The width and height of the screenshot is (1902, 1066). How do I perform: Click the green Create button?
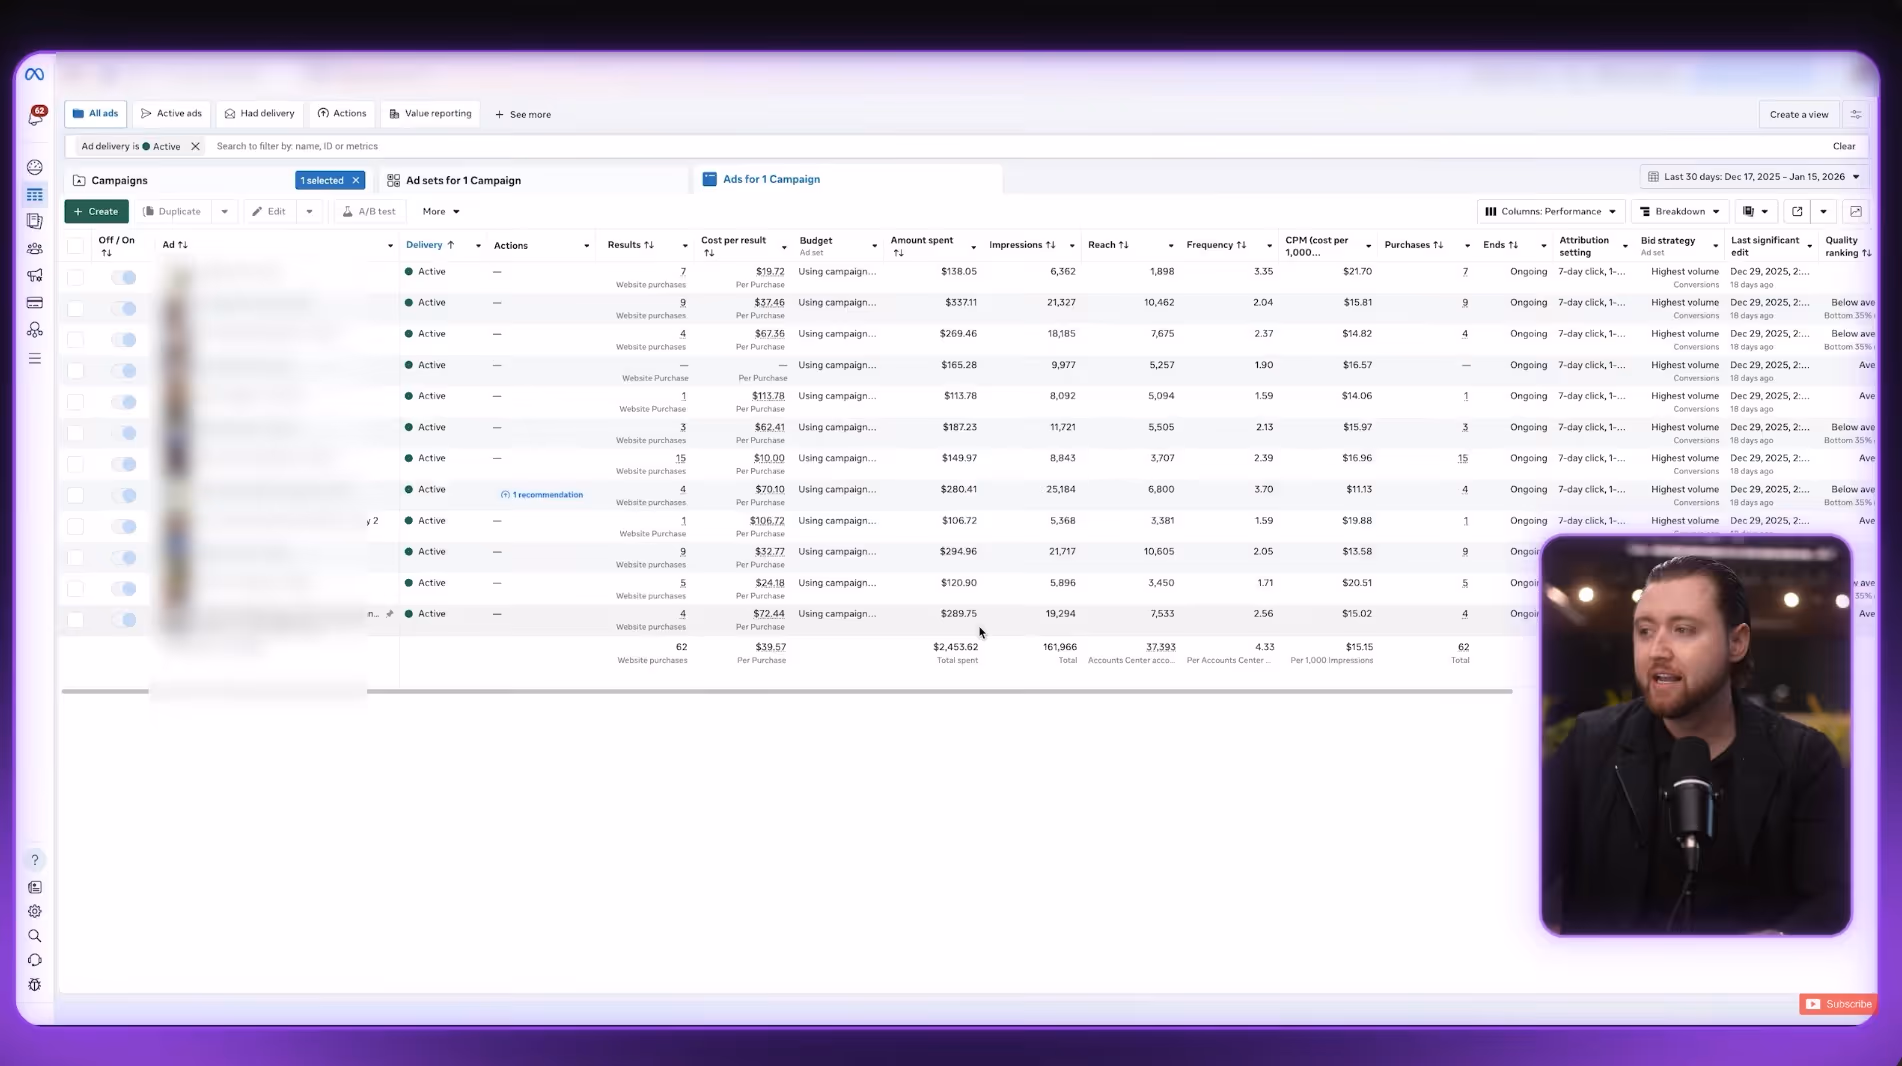coord(97,211)
